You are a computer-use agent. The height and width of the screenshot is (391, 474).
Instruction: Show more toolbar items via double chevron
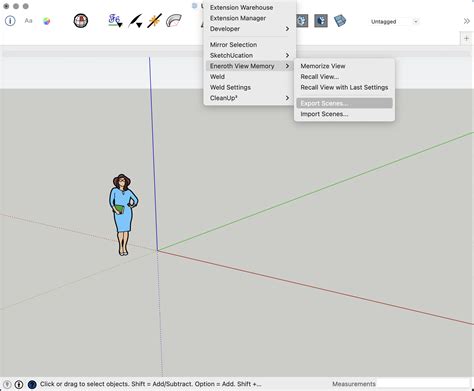(467, 21)
